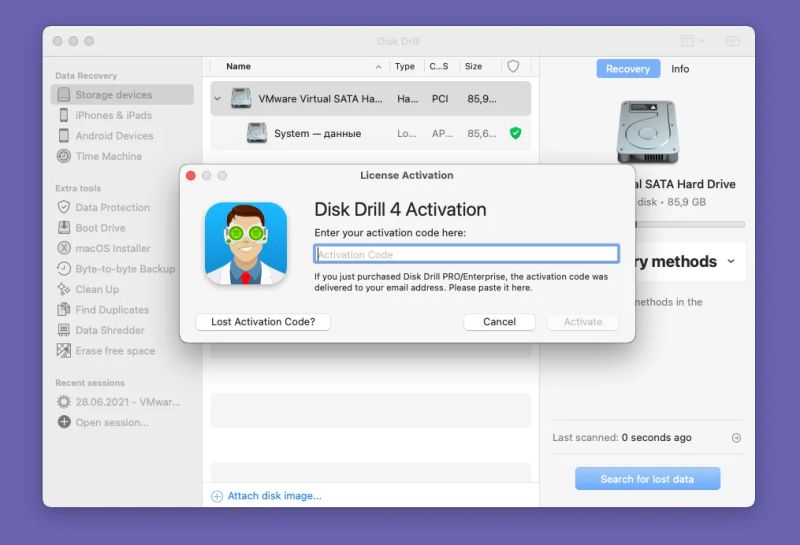Click the Data Protection shield icon
The image size is (800, 545).
coord(64,207)
